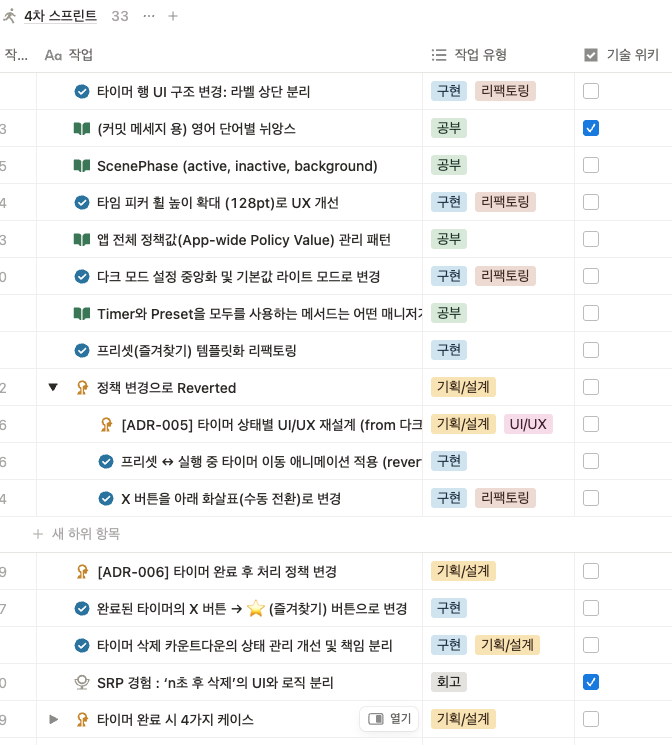Click the trophy icon beside SRP 경험 row
Image resolution: width=672 pixels, height=745 pixels.
point(82,683)
